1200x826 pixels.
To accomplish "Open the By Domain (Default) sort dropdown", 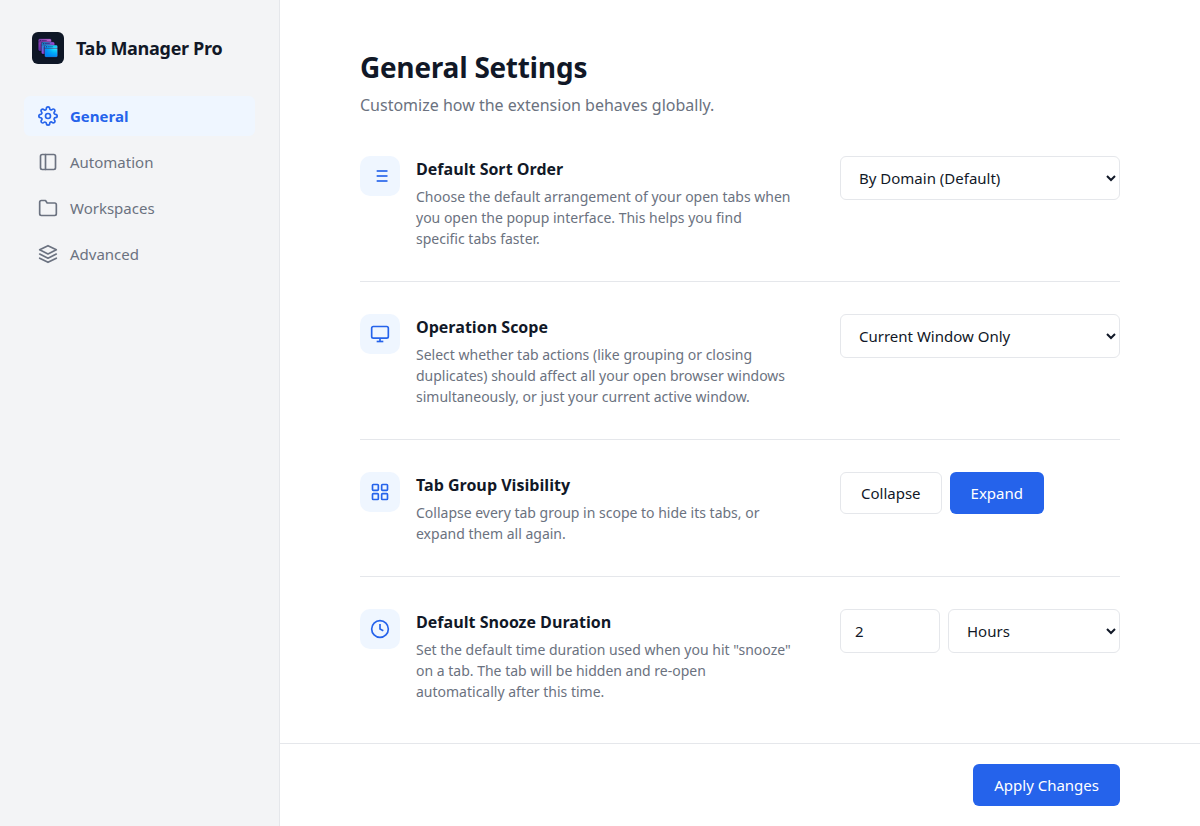I will click(x=980, y=178).
